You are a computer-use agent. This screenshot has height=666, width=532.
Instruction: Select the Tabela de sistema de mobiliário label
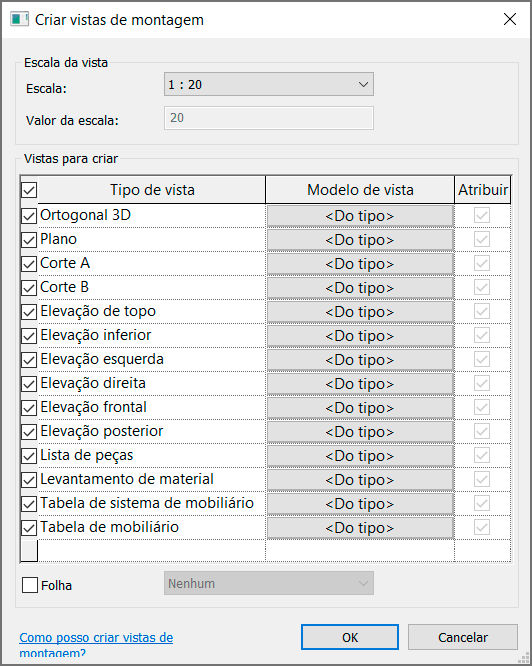tap(147, 503)
